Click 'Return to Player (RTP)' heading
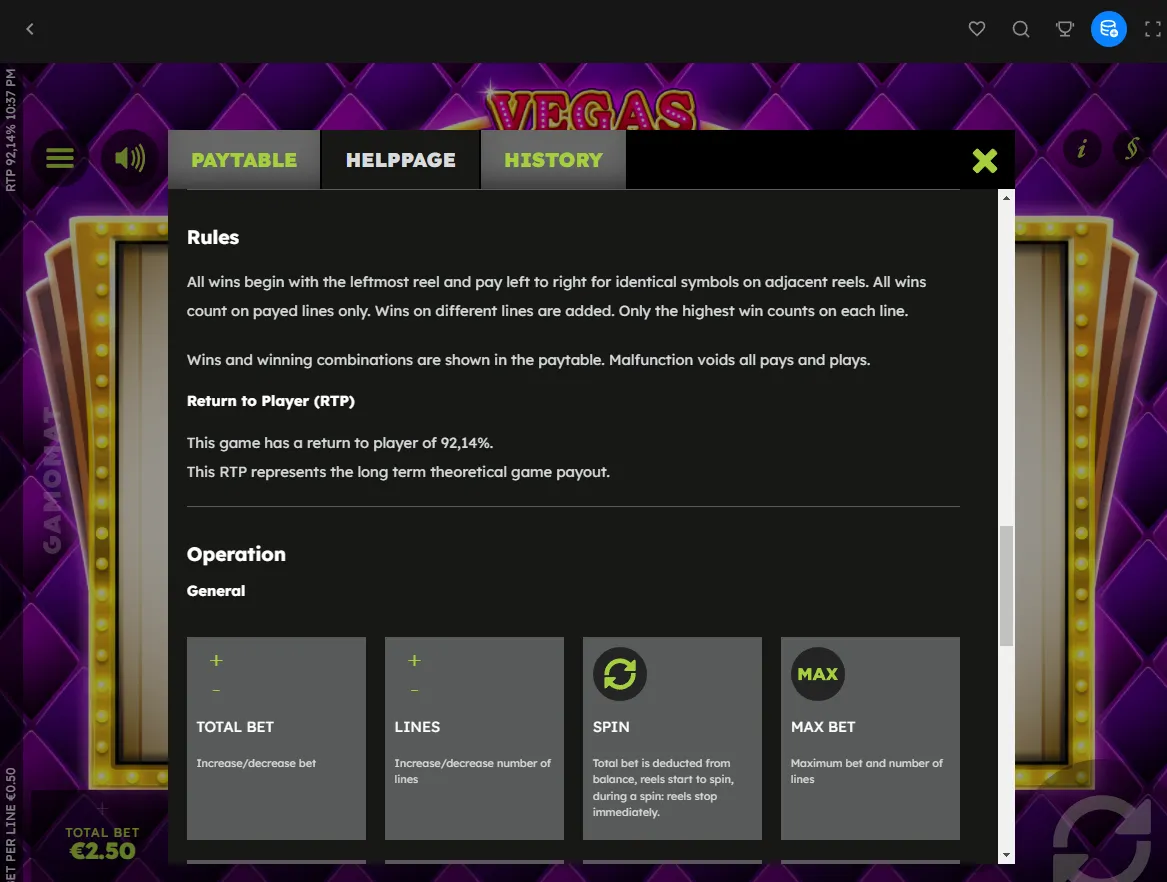Viewport: 1167px width, 882px height. [271, 401]
